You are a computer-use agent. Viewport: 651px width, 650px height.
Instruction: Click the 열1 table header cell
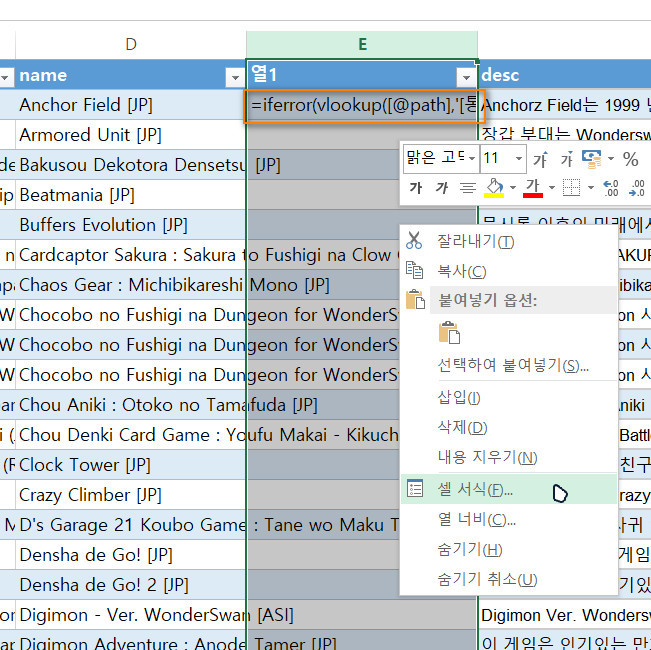click(x=362, y=75)
